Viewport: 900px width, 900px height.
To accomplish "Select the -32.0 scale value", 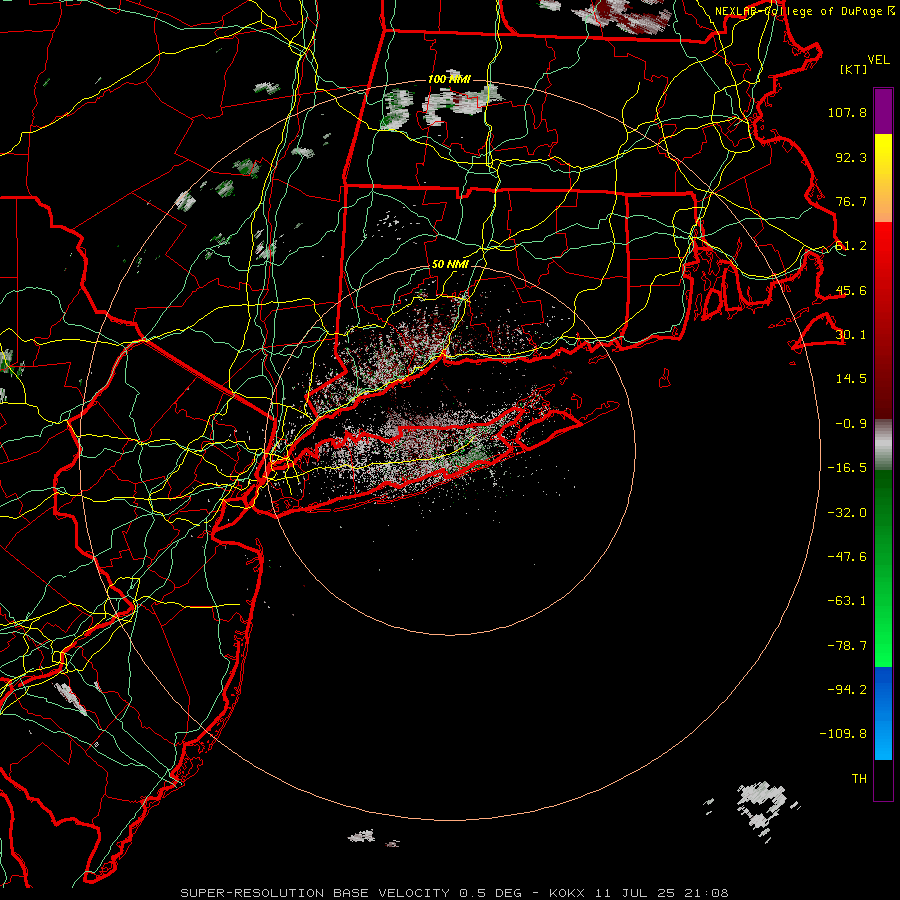I will (847, 513).
